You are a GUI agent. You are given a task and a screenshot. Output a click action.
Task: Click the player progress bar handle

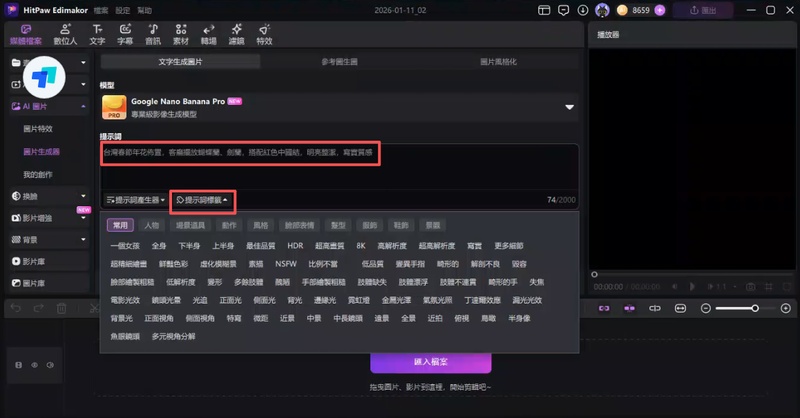[594, 274]
